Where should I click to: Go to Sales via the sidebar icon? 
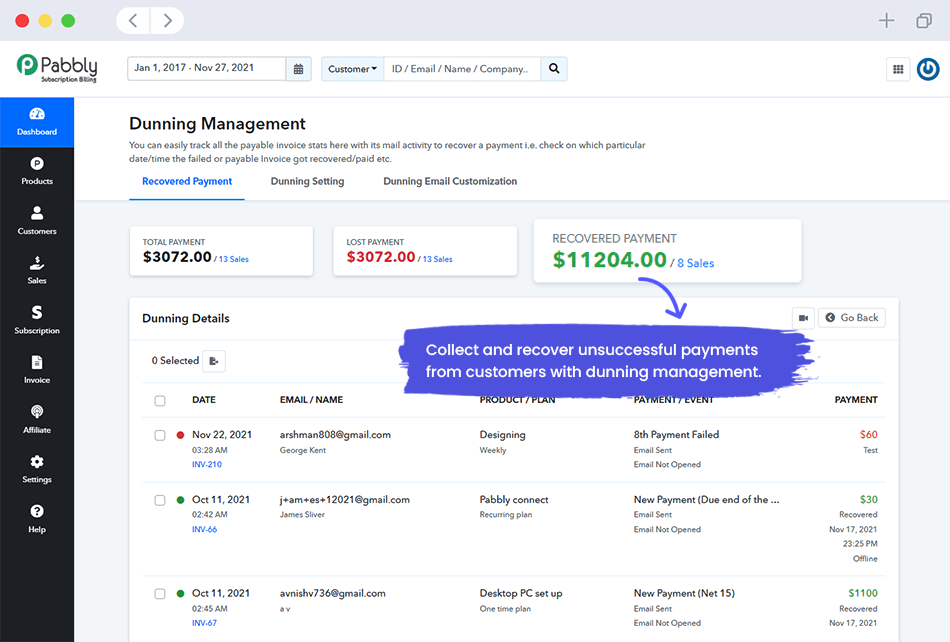pyautogui.click(x=36, y=270)
